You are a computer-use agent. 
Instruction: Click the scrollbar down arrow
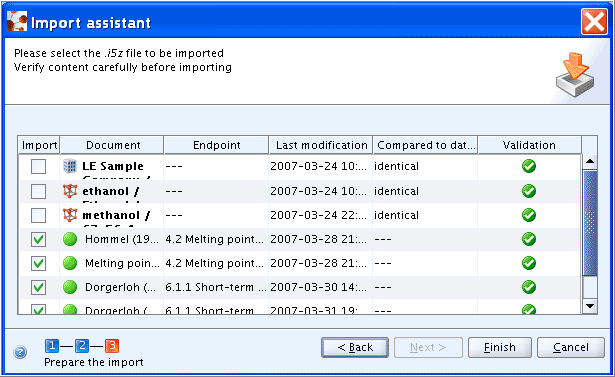(x=590, y=306)
